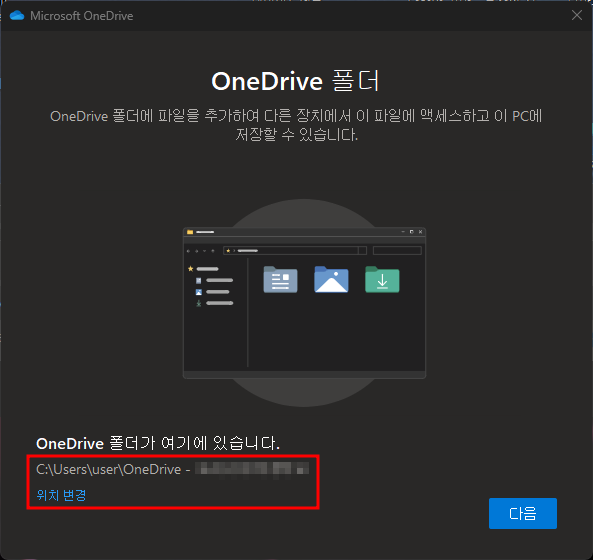Screen dimensions: 593x560
Task: Click the documents folder icon in illustration
Action: [x=280, y=279]
